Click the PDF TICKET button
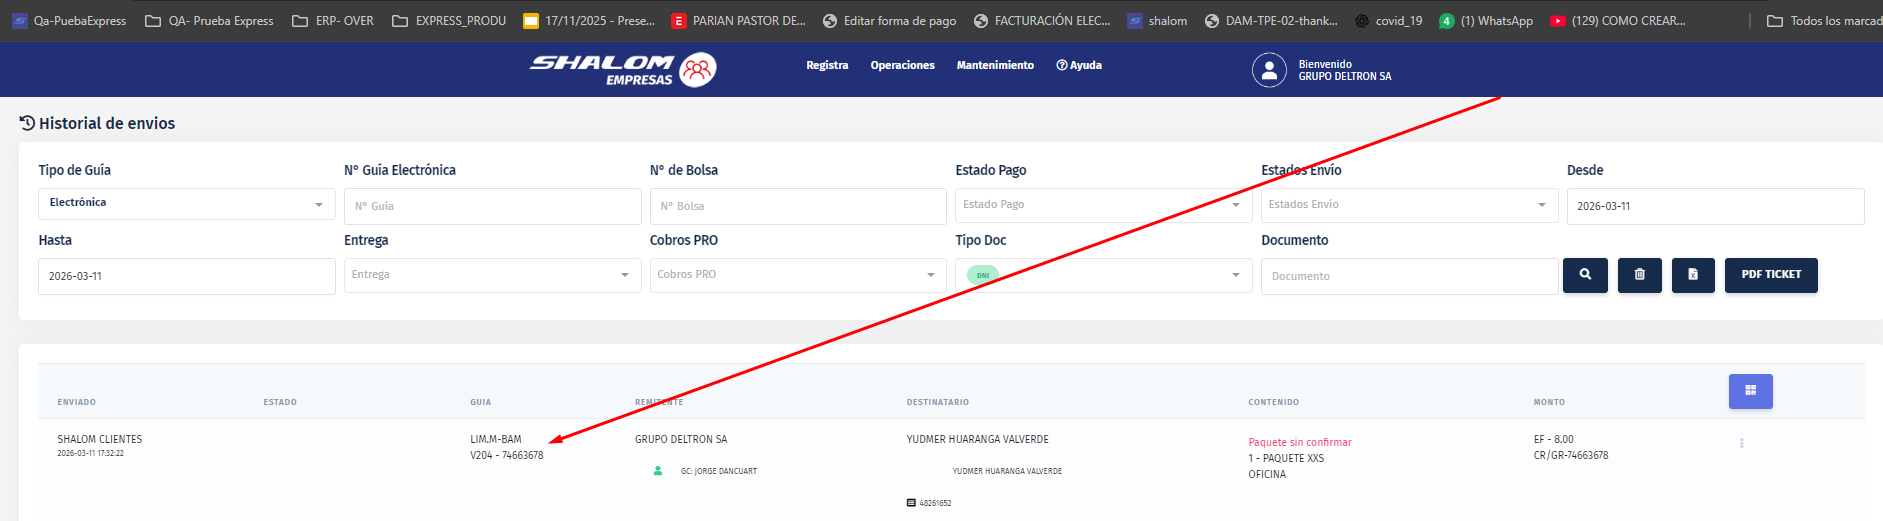Image resolution: width=1883 pixels, height=521 pixels. (1770, 275)
